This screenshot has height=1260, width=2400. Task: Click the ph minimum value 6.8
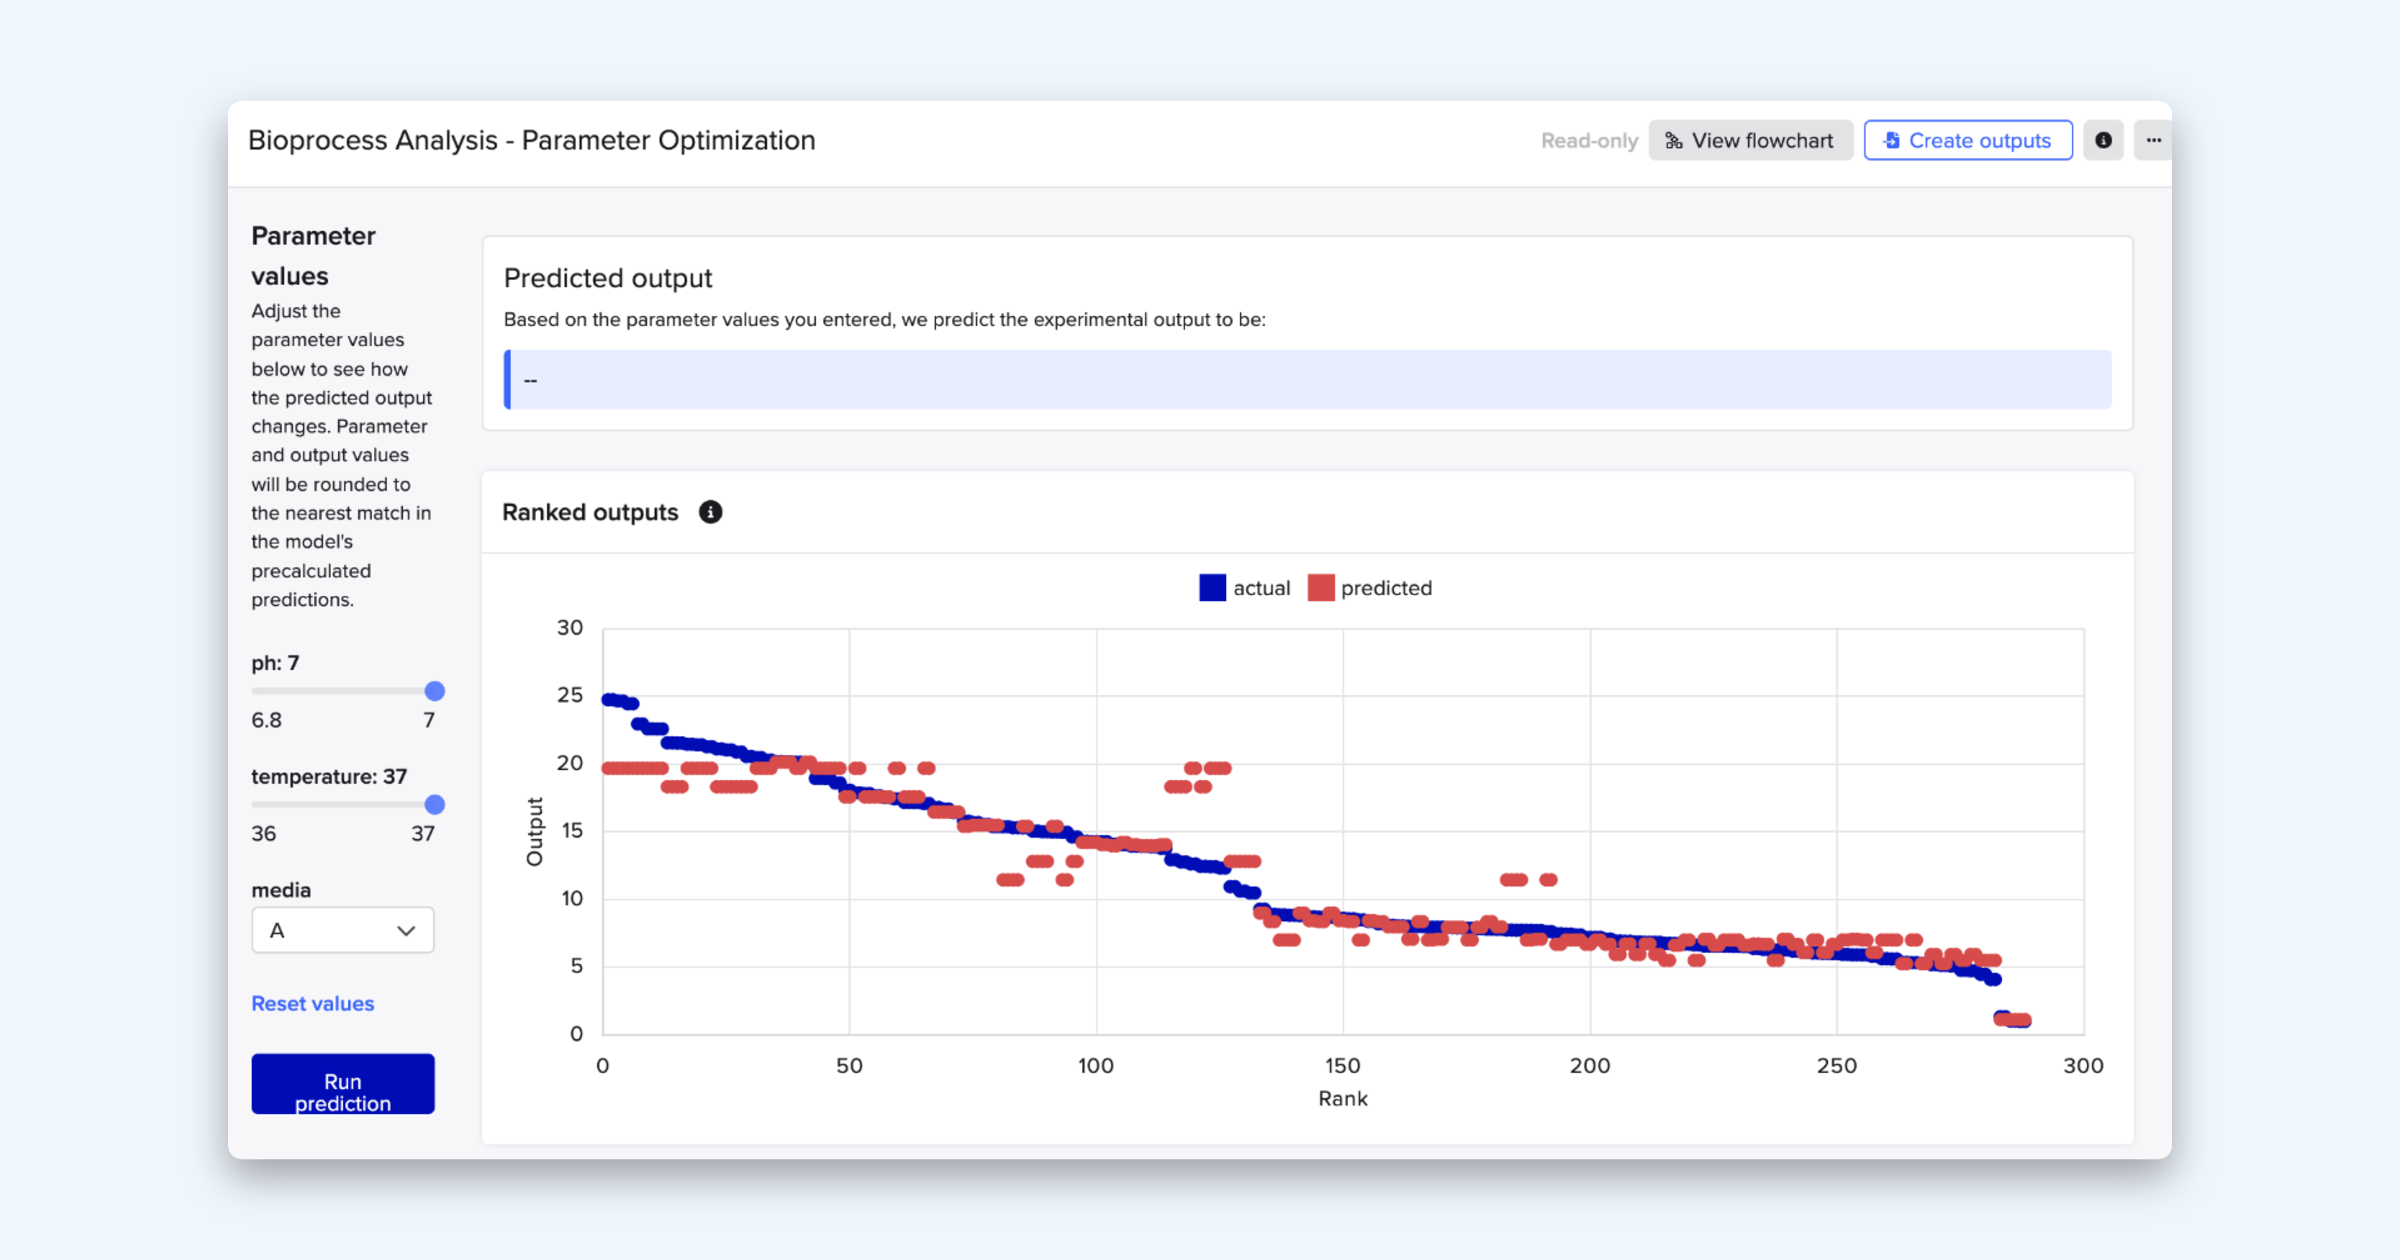pyautogui.click(x=266, y=720)
